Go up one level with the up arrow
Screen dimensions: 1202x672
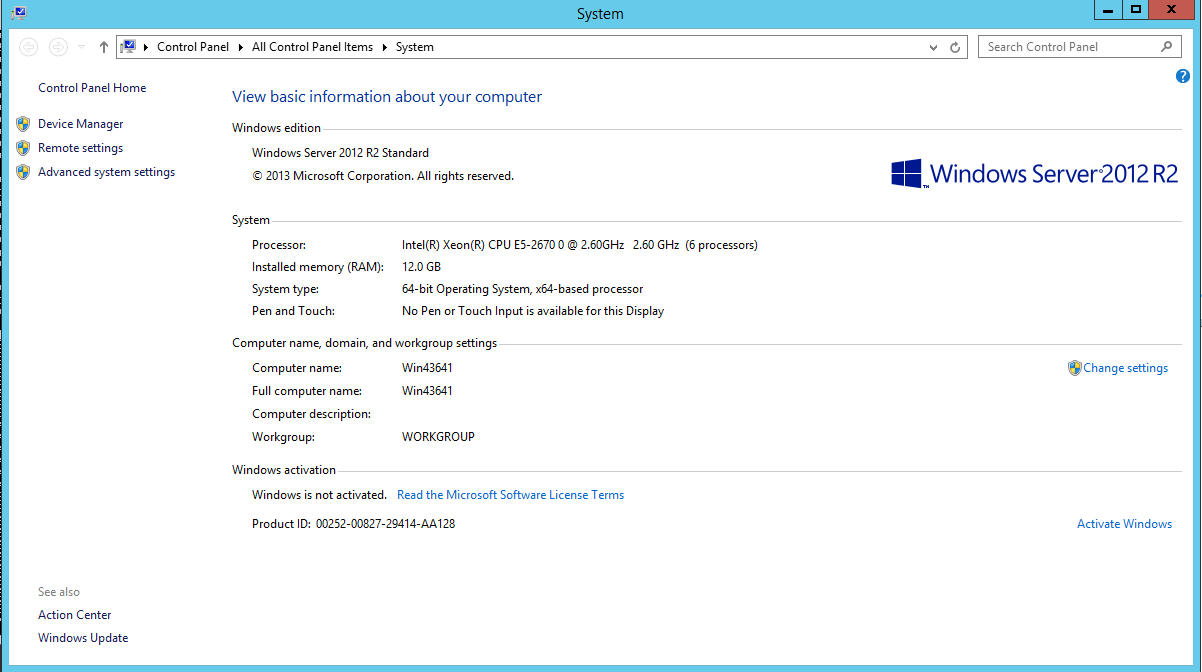tap(104, 47)
